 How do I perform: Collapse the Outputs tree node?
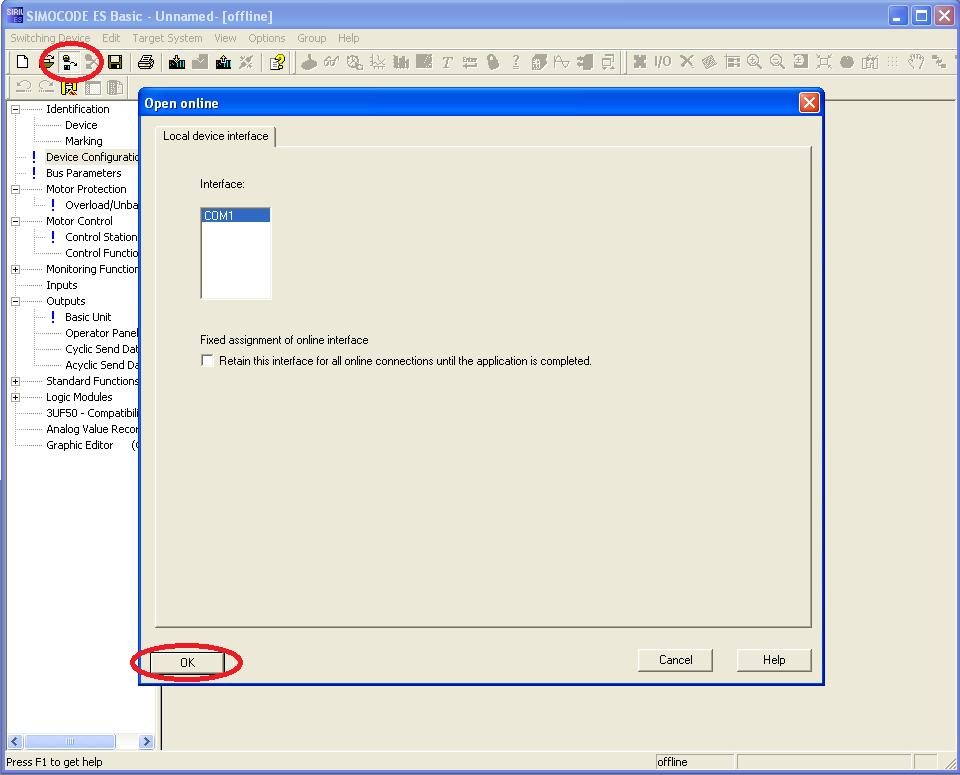pos(15,302)
